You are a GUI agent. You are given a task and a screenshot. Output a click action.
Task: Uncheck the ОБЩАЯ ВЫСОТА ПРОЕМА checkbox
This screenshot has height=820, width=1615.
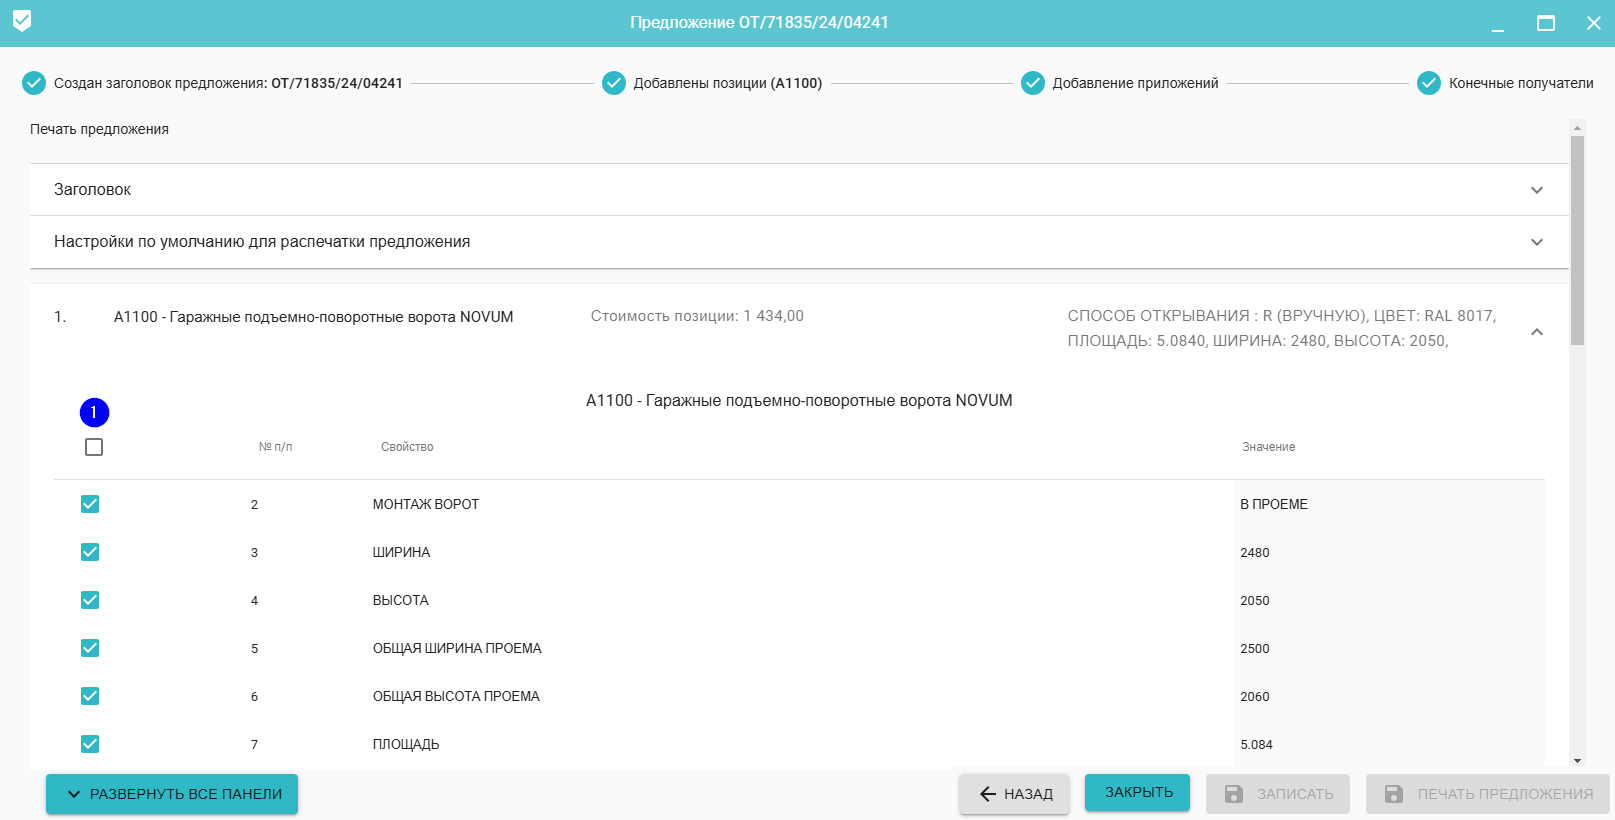point(90,696)
